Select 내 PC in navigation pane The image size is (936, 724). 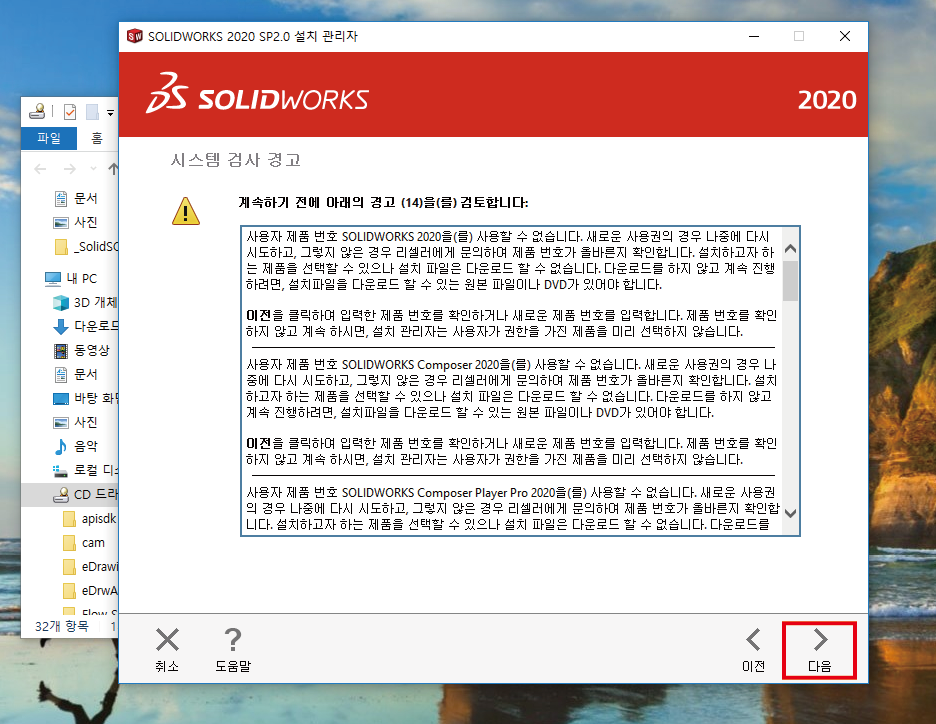(x=71, y=278)
